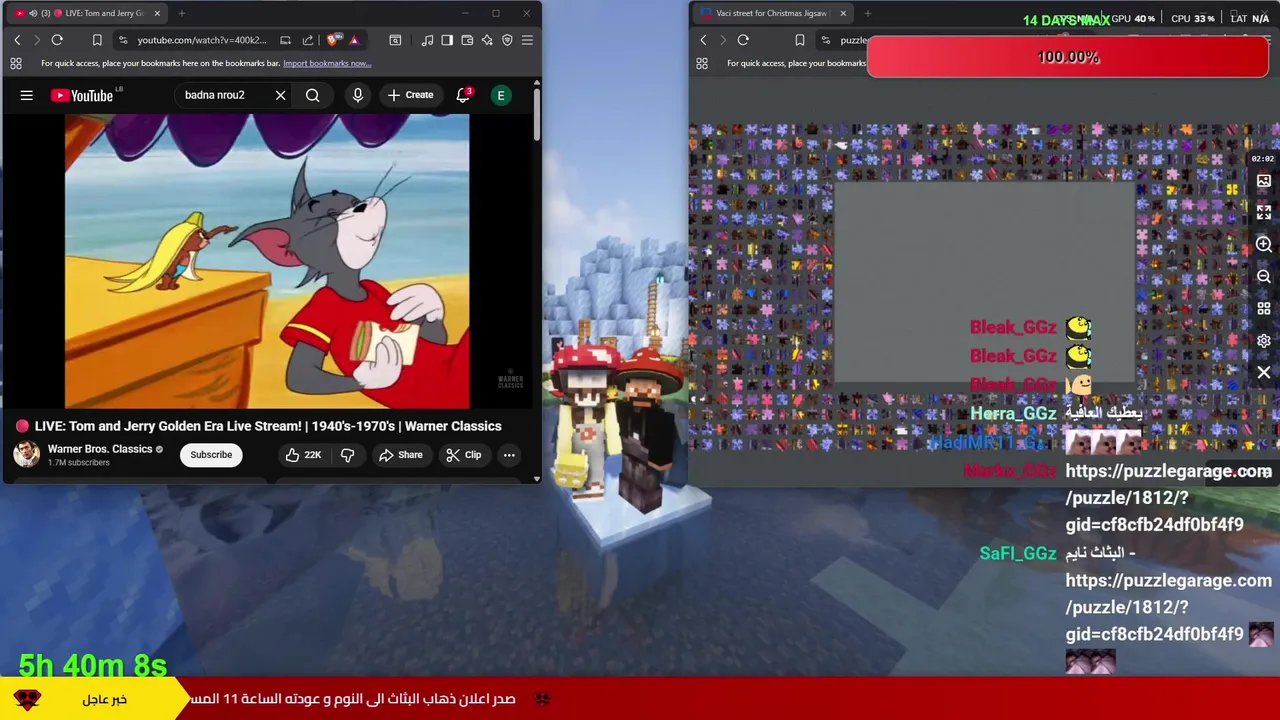Image resolution: width=1280 pixels, height=720 pixels.
Task: Open Brave Rewards triangle icon
Action: pyautogui.click(x=353, y=40)
